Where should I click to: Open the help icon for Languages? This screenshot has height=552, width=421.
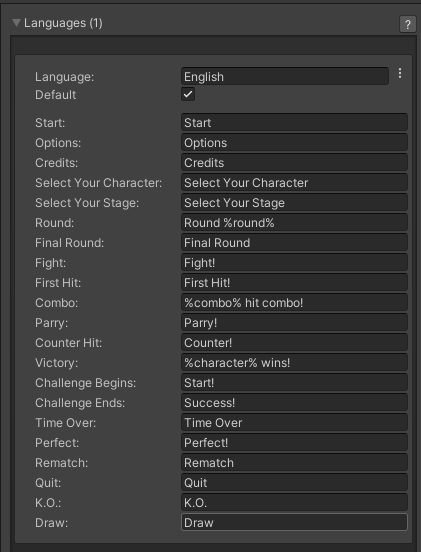coord(408,24)
